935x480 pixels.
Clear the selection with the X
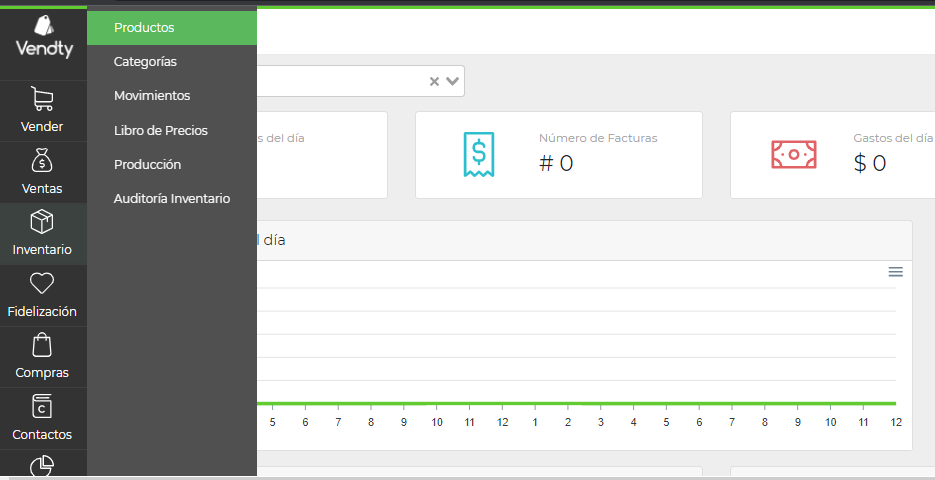(x=434, y=82)
